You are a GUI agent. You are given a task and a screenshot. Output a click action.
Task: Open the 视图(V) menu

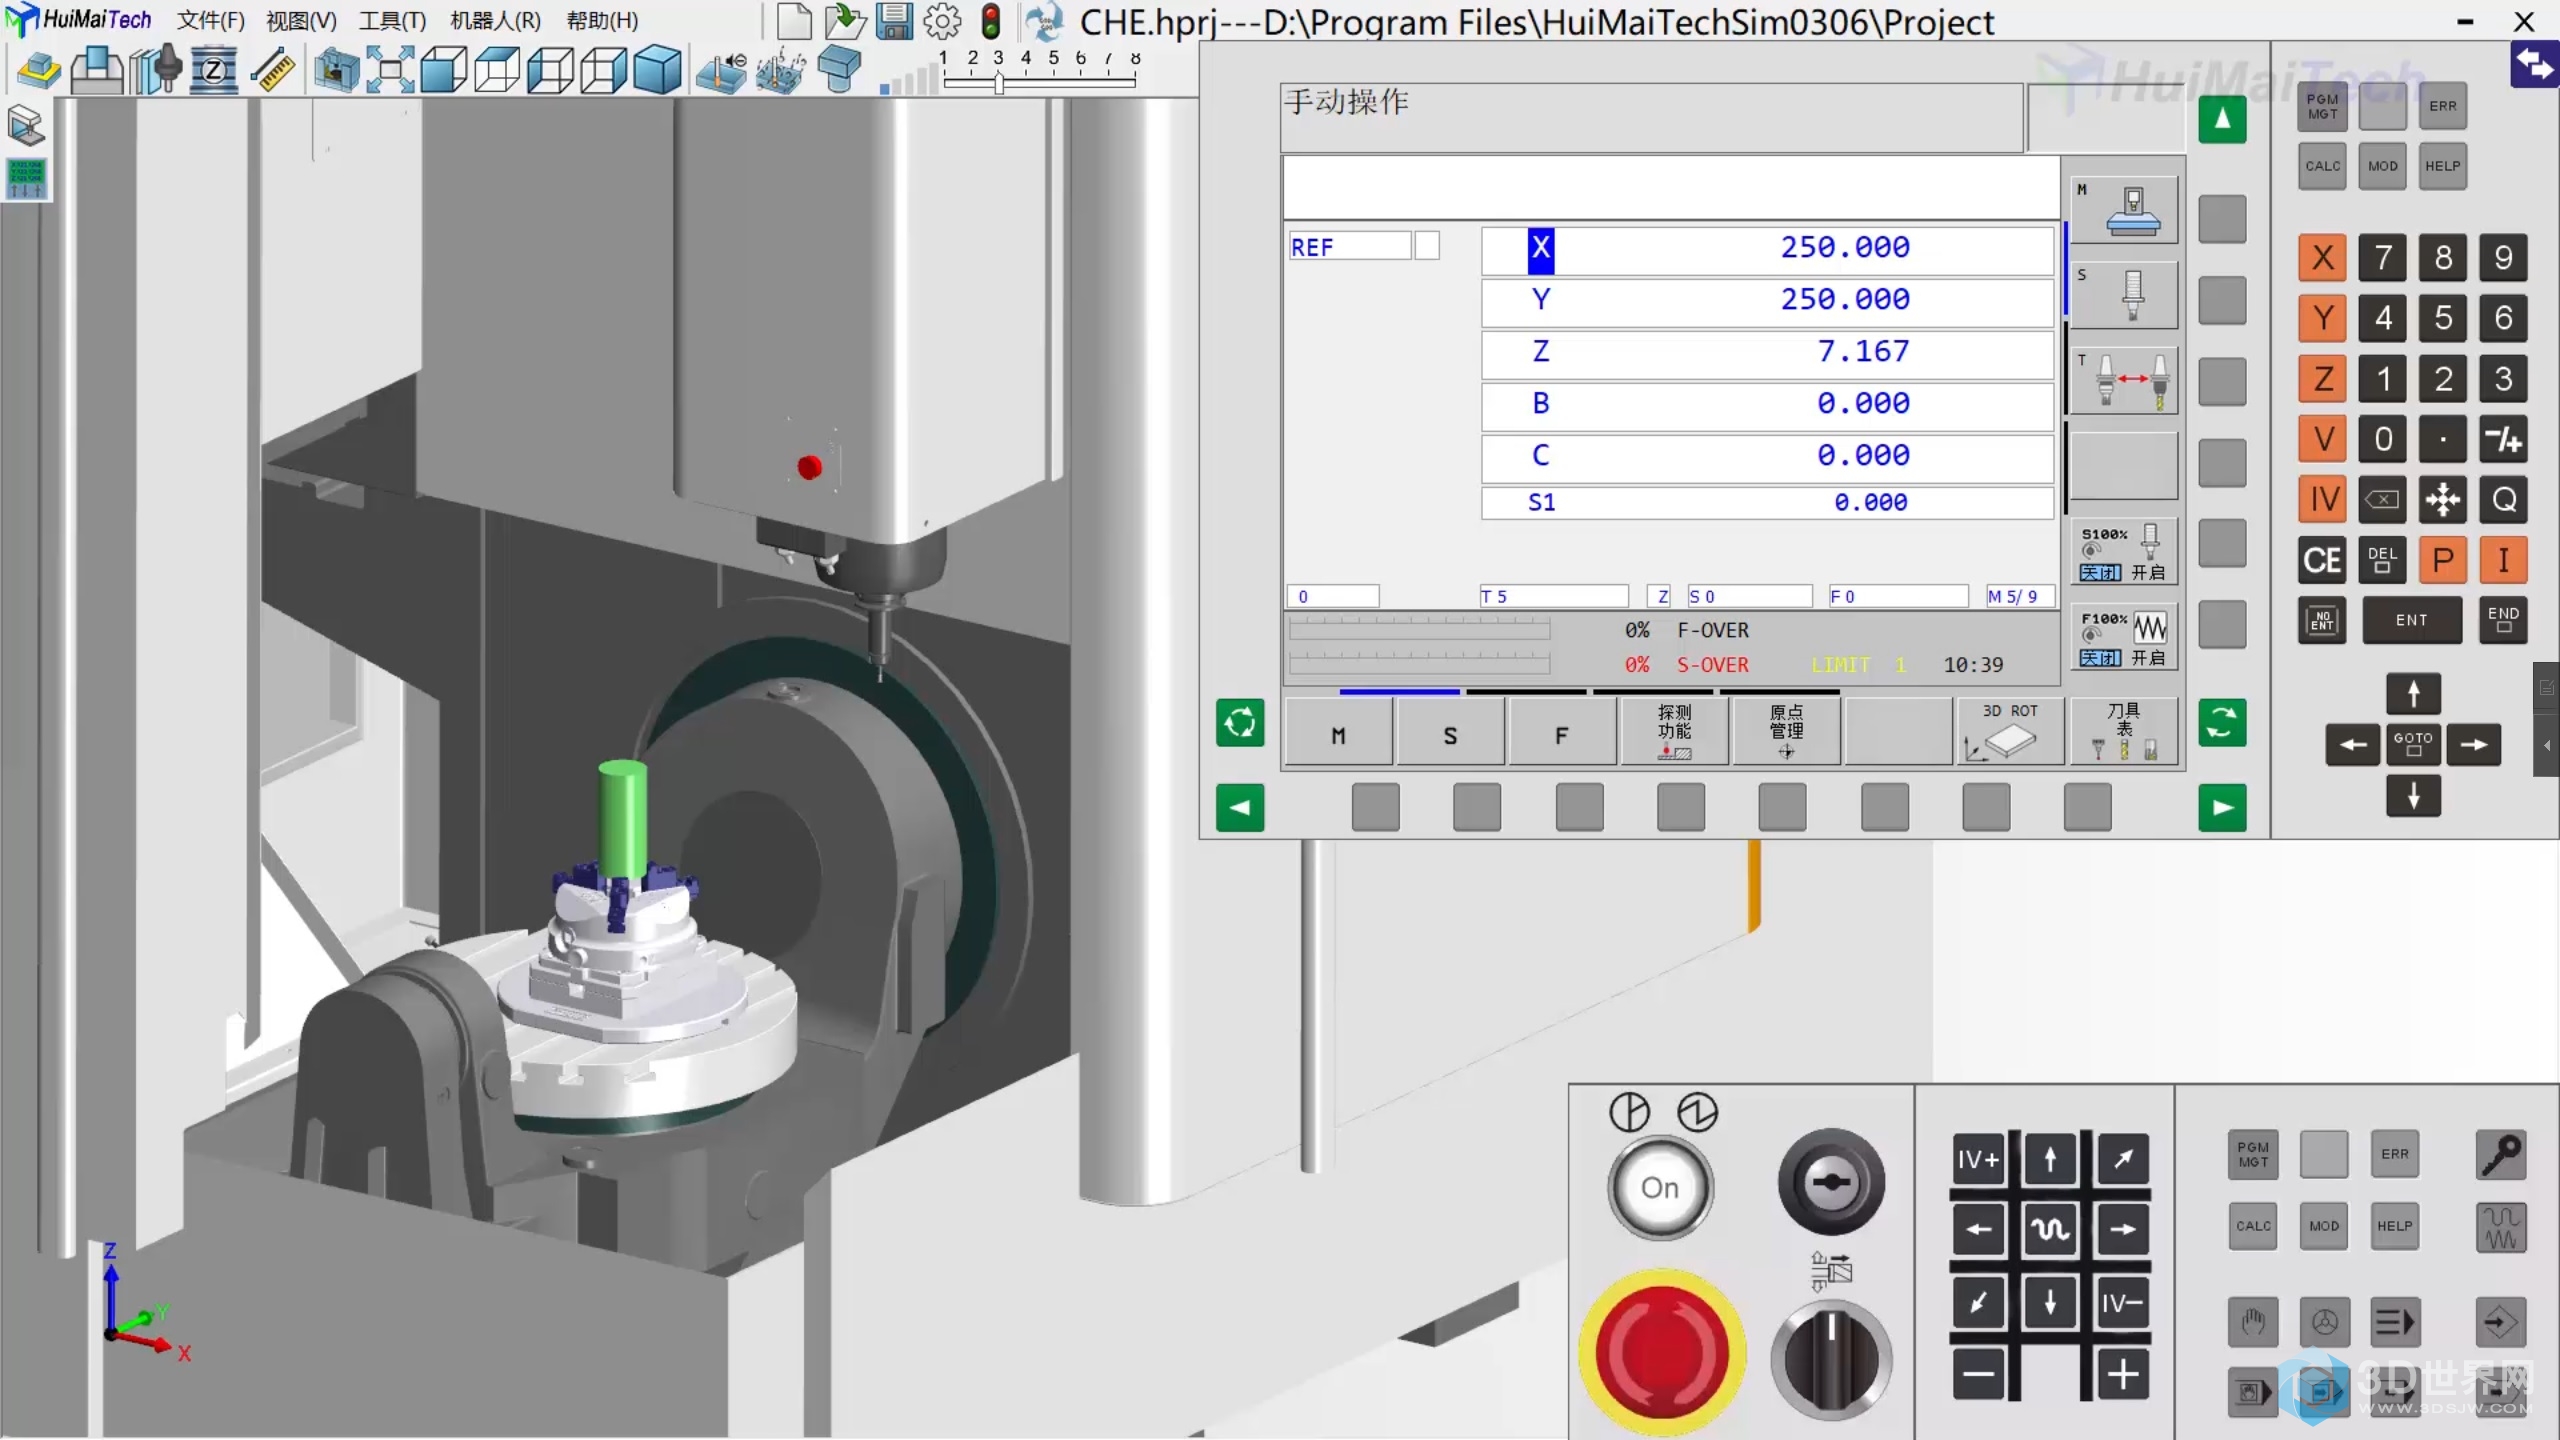point(301,20)
